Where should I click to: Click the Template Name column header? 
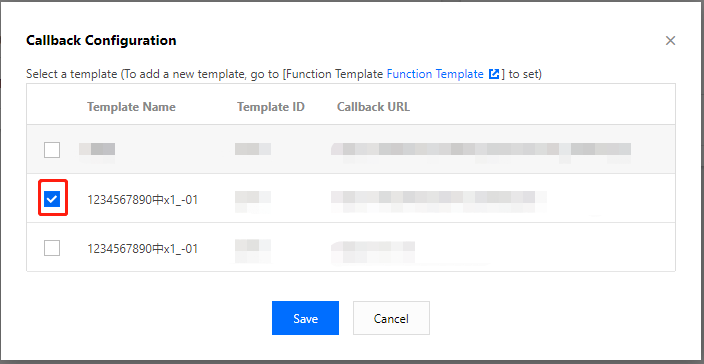(131, 107)
